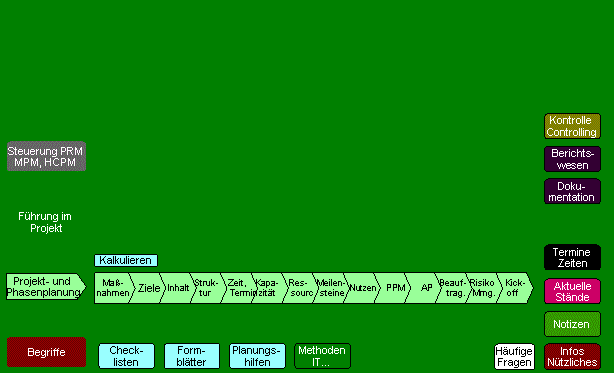Select the Methoden IT button
This screenshot has width=614, height=373.
click(322, 356)
